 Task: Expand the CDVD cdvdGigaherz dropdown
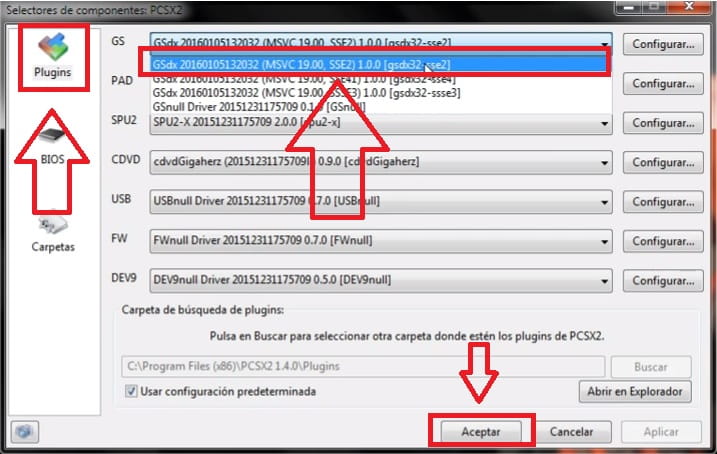tap(380, 162)
